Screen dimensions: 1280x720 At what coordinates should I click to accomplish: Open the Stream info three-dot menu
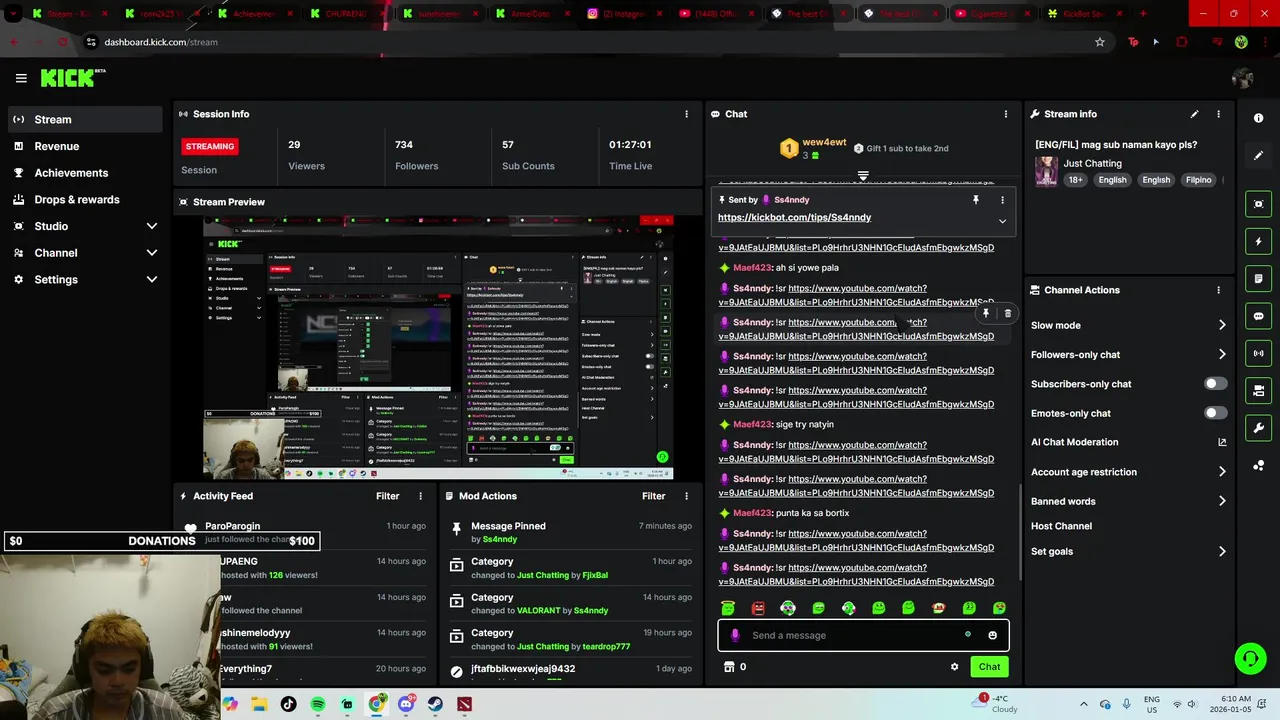point(1218,114)
